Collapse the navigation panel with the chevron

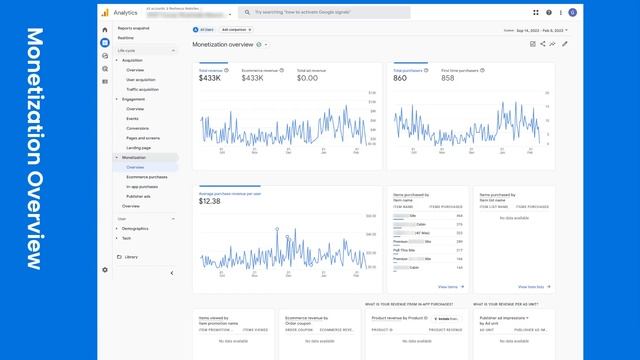pyautogui.click(x=172, y=273)
